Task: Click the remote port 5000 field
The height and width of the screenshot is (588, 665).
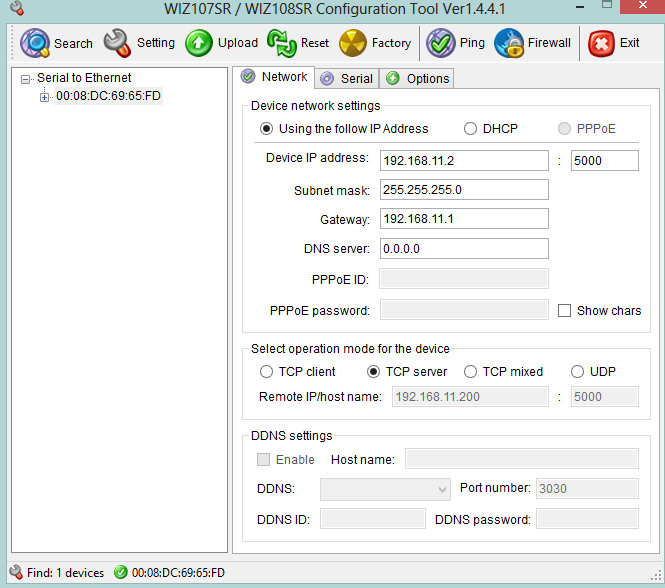Action: pyautogui.click(x=605, y=397)
